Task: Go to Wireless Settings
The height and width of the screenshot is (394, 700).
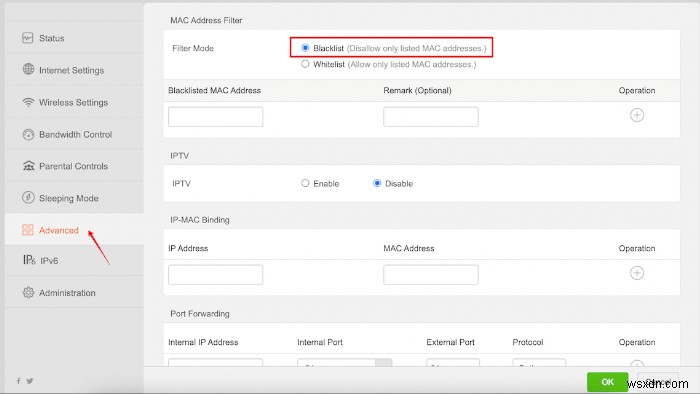Action: [x=74, y=103]
